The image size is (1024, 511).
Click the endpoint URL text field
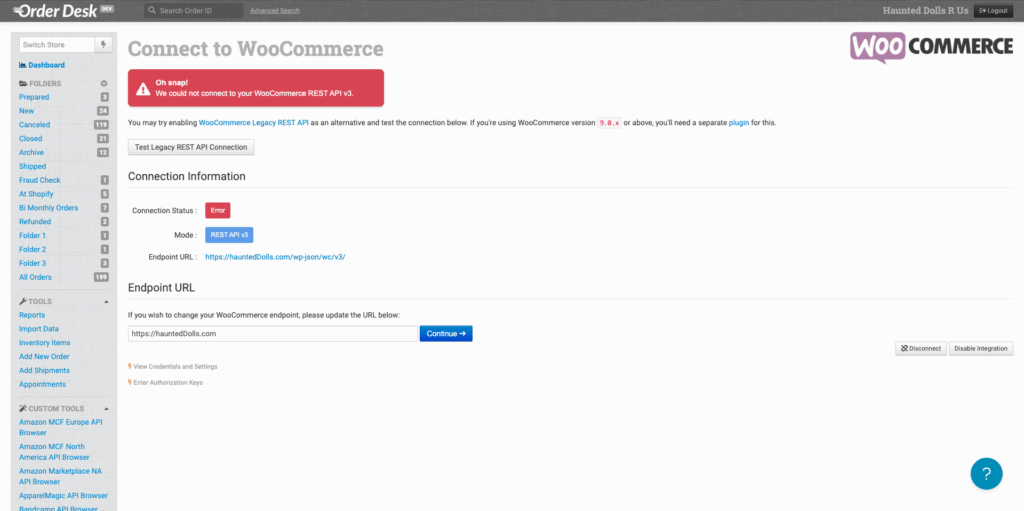pyautogui.click(x=272, y=333)
